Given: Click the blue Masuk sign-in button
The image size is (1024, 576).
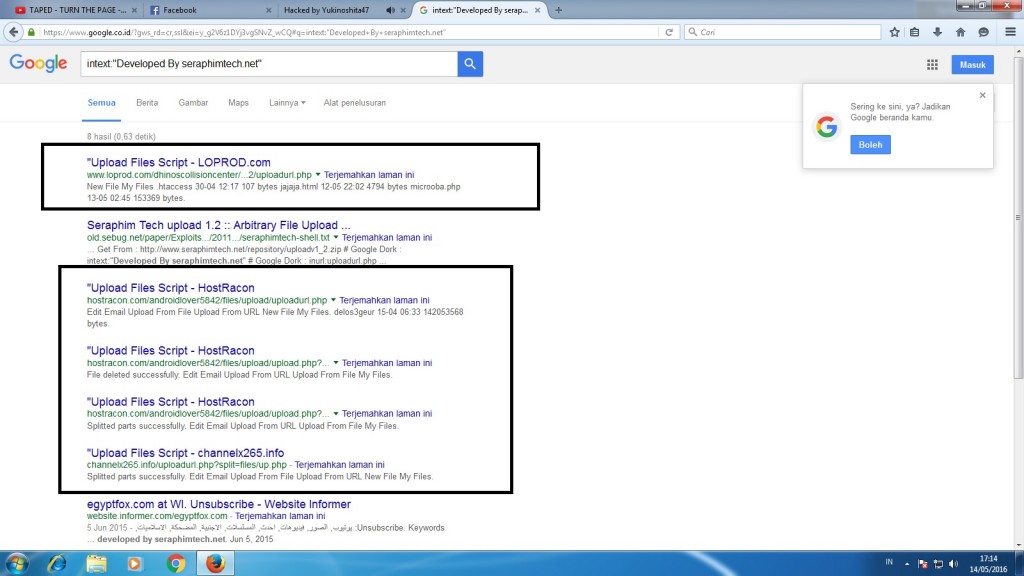Looking at the screenshot, I should tap(972, 64).
